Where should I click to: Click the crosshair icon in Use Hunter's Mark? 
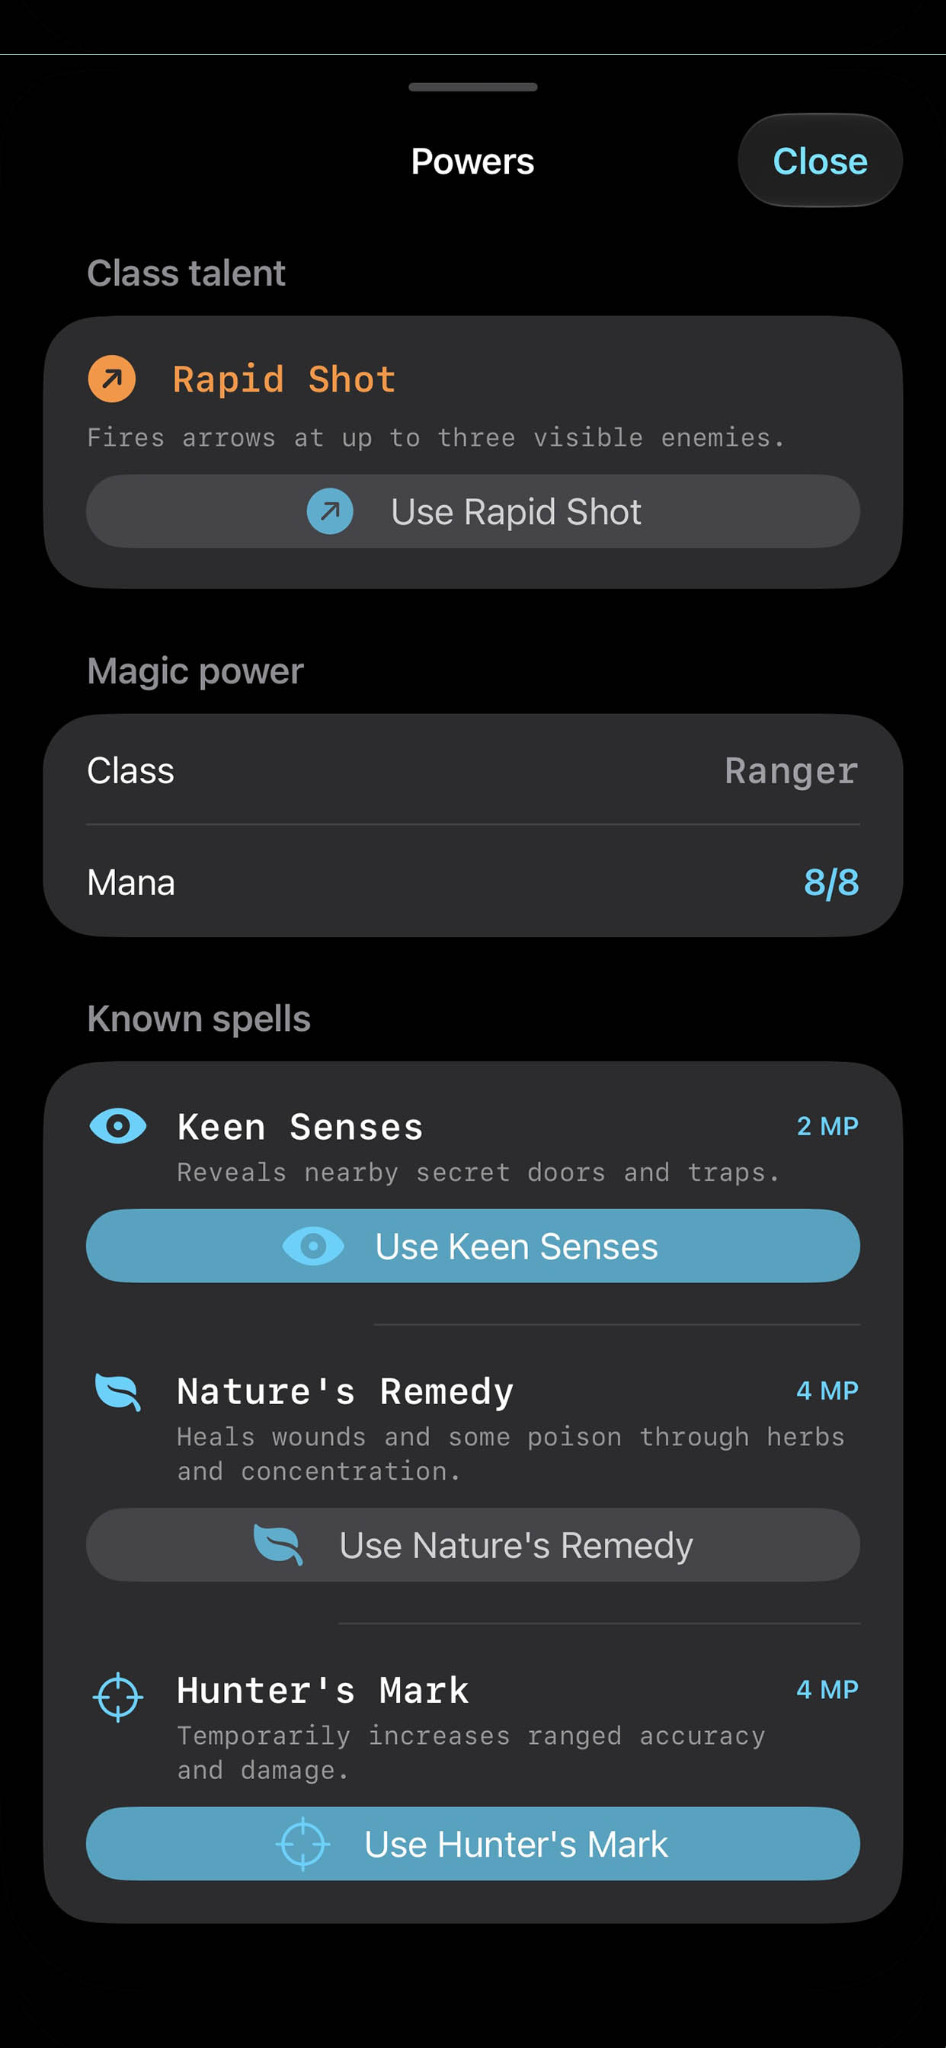tap(302, 1844)
